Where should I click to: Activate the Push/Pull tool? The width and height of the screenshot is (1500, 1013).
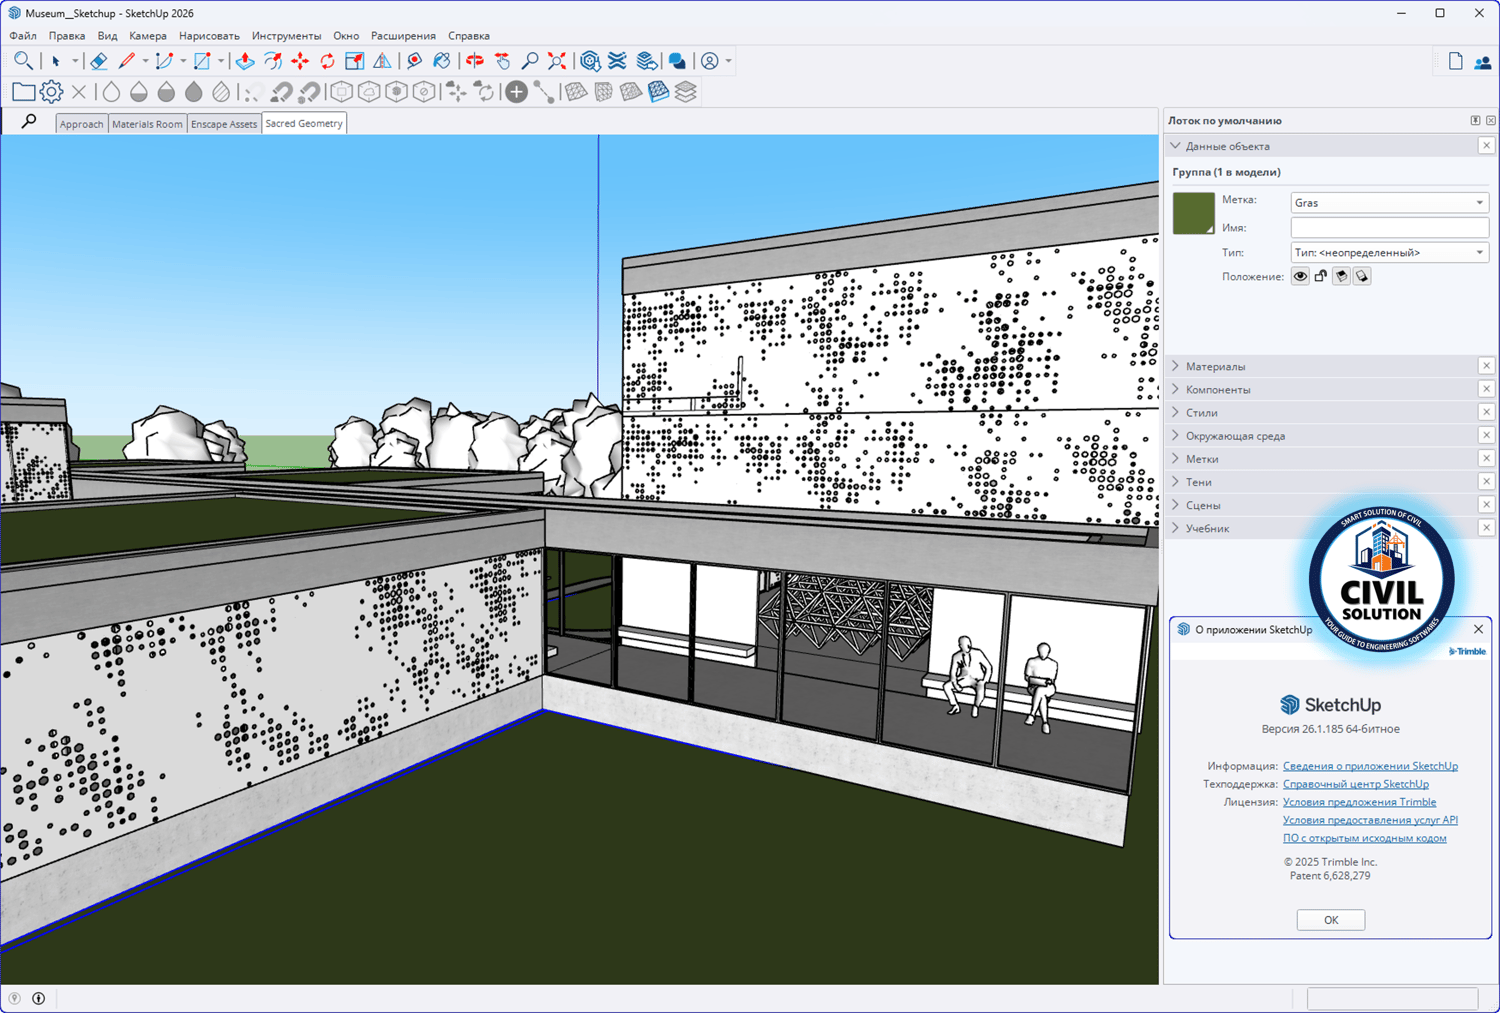(244, 61)
